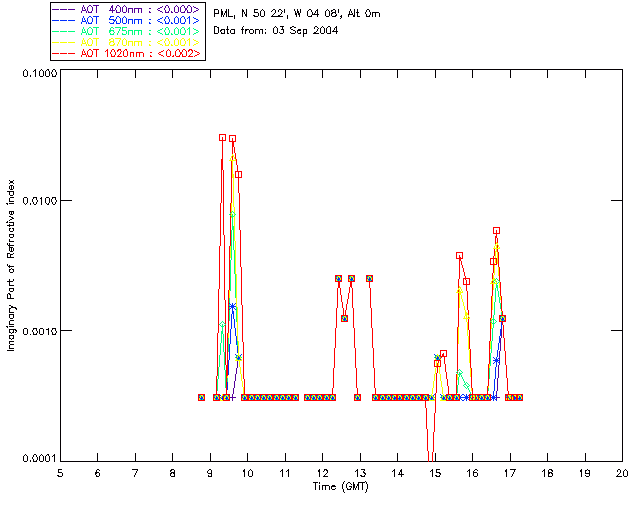
Task: Click the red square marker at 13.2 GMT peak
Action: [x=369, y=278]
